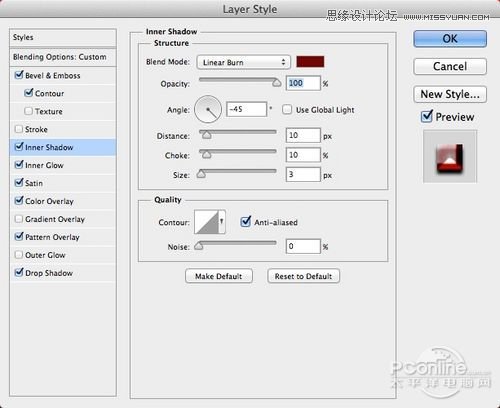Open the dark red shadow color swatch
Viewport: 500px width, 408px height.
[310, 62]
